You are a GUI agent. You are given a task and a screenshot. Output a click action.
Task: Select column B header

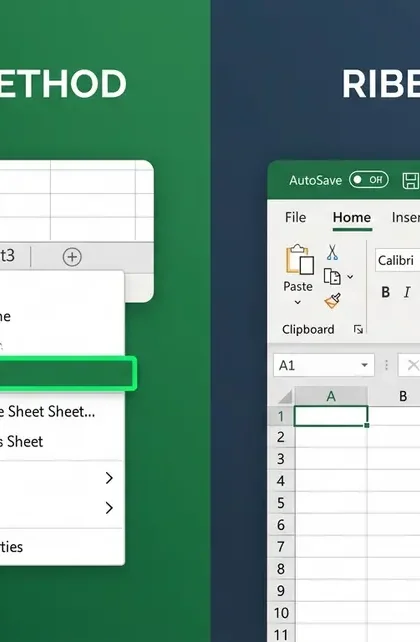(403, 396)
